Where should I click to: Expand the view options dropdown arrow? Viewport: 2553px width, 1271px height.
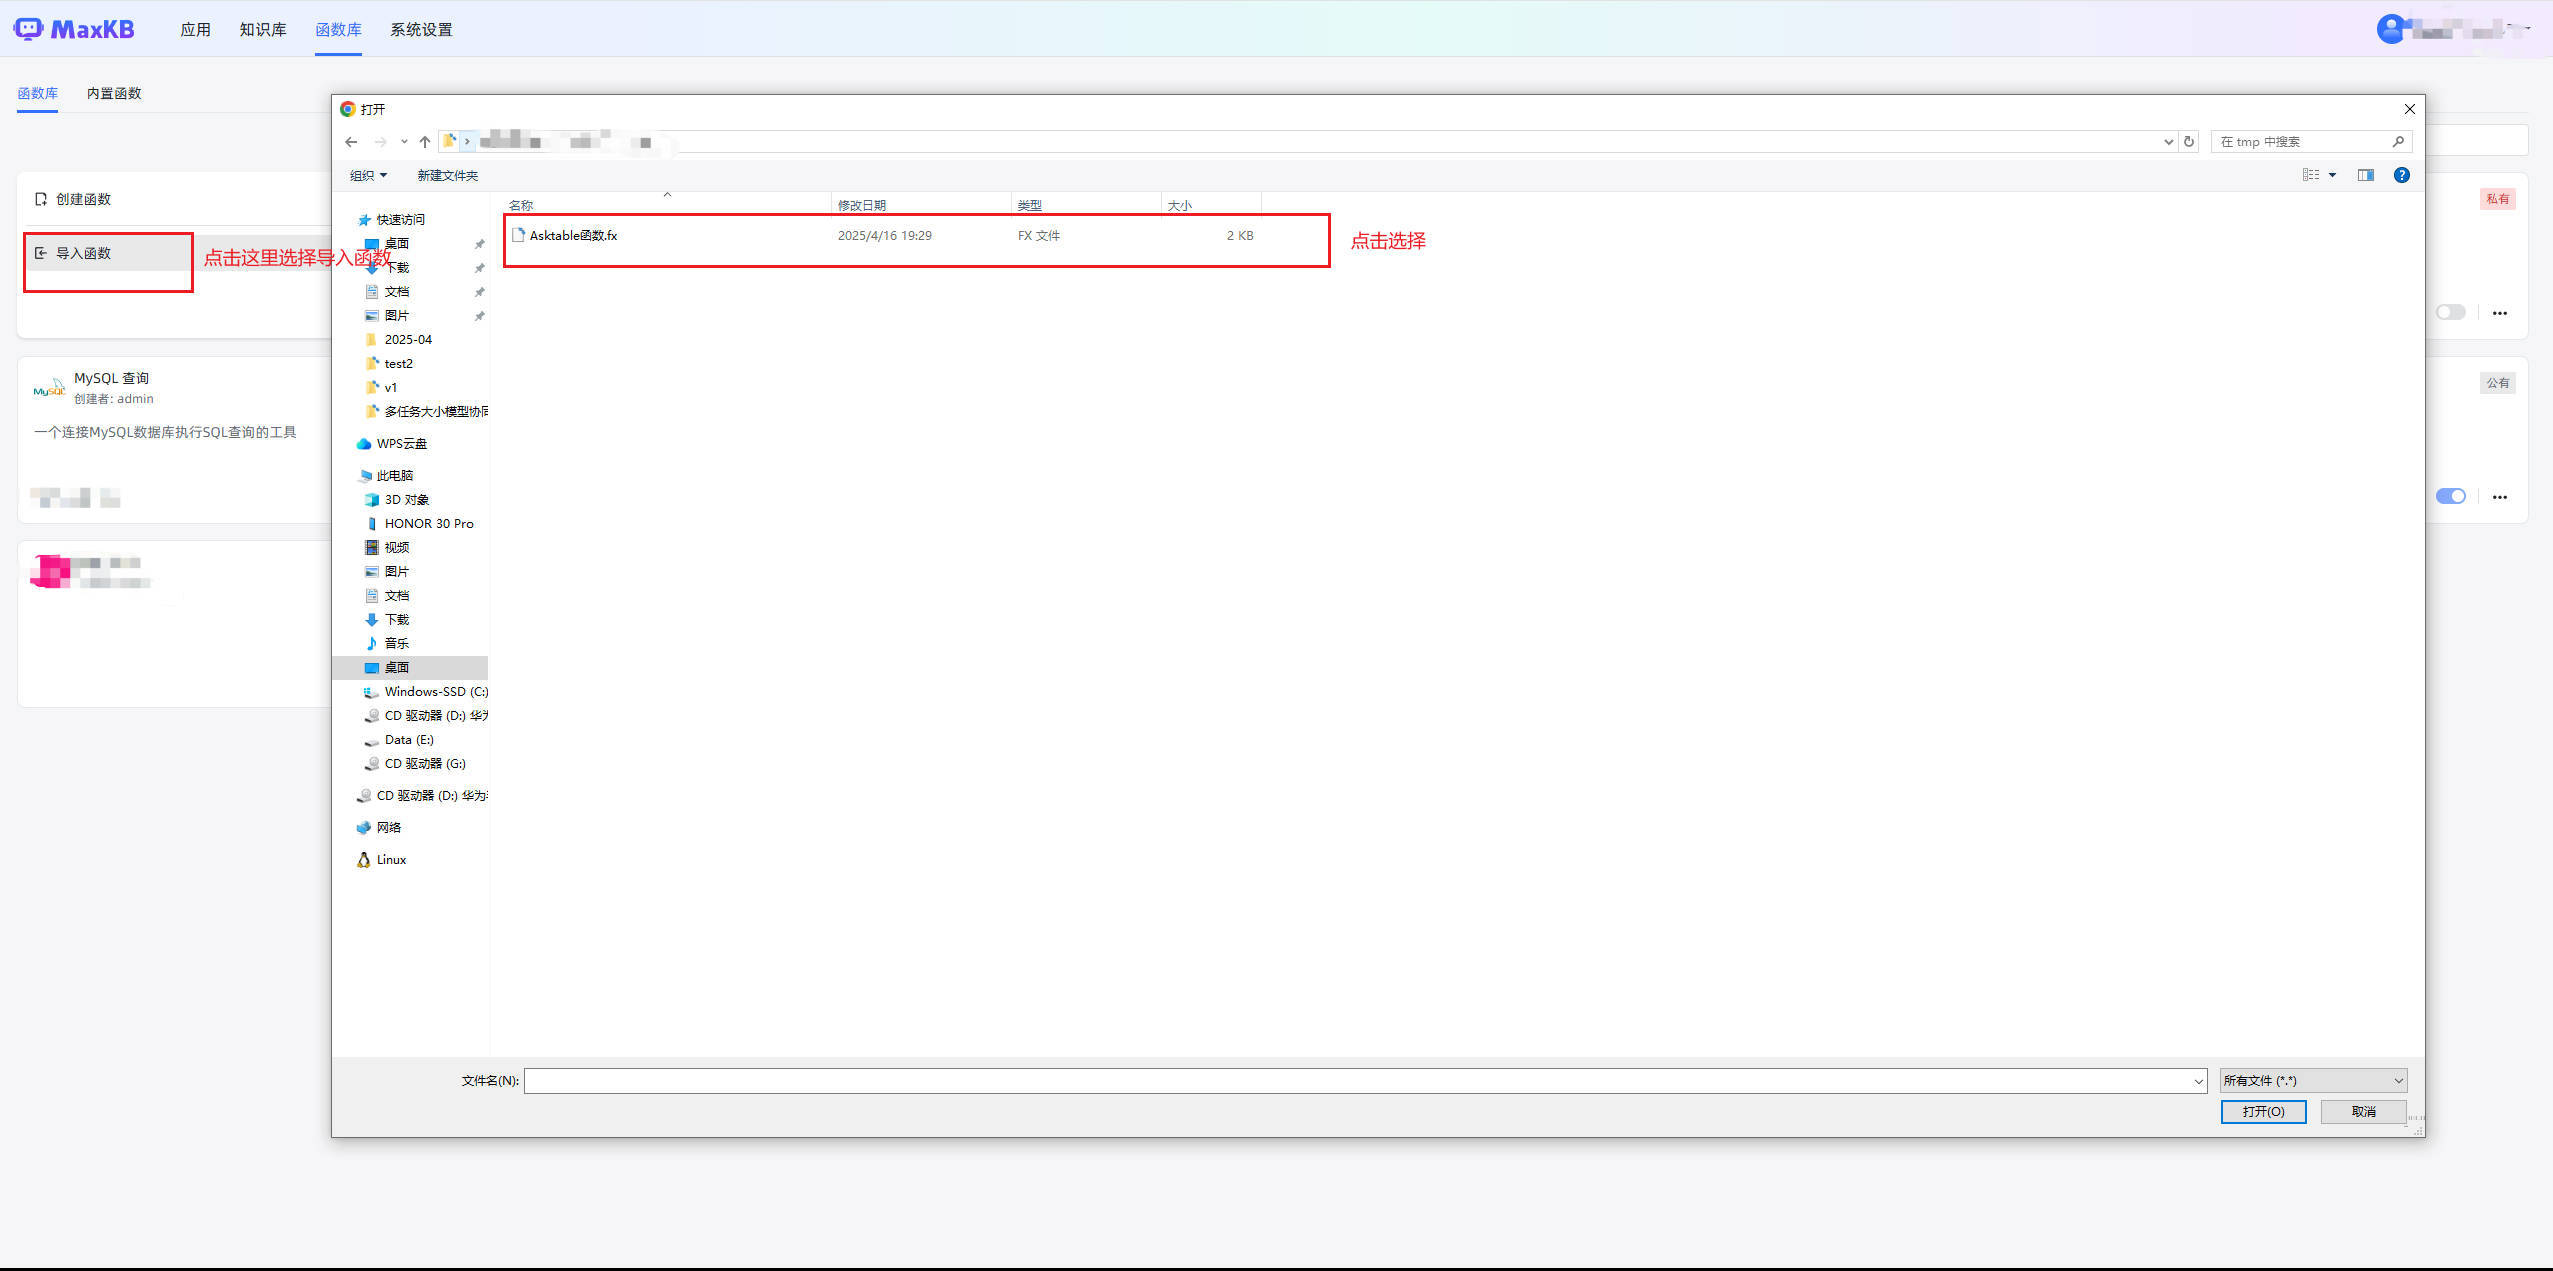(2332, 175)
